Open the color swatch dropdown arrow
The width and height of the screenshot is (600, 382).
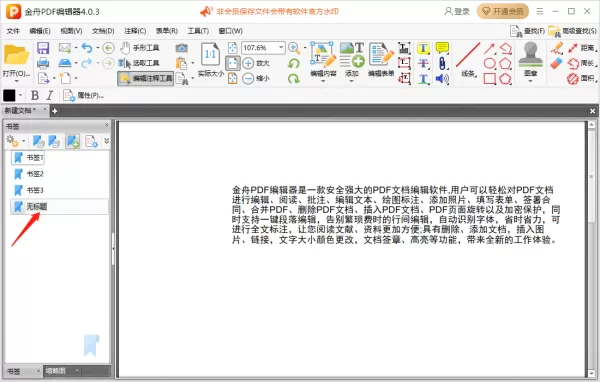coord(20,95)
